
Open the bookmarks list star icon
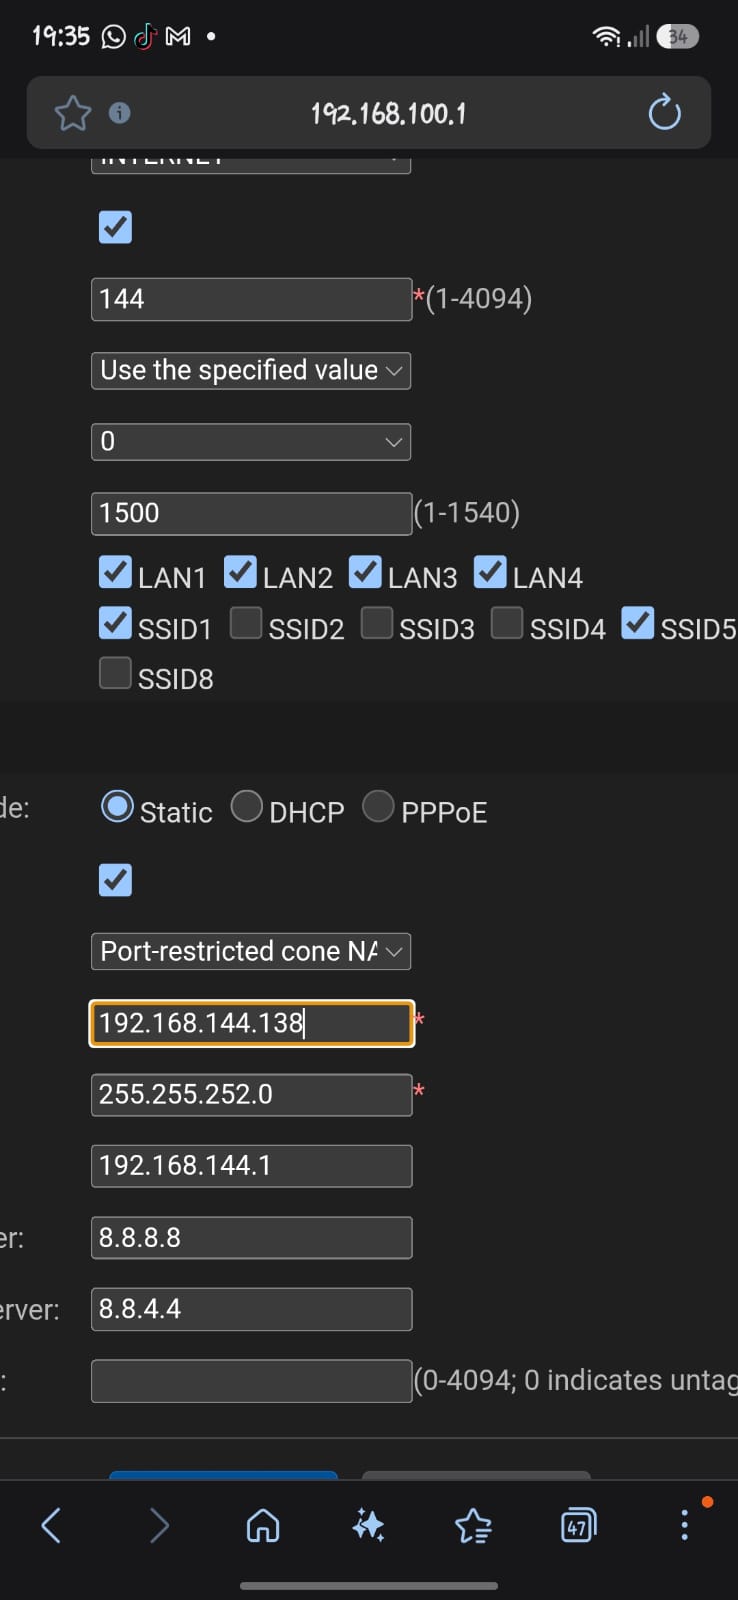click(473, 1525)
